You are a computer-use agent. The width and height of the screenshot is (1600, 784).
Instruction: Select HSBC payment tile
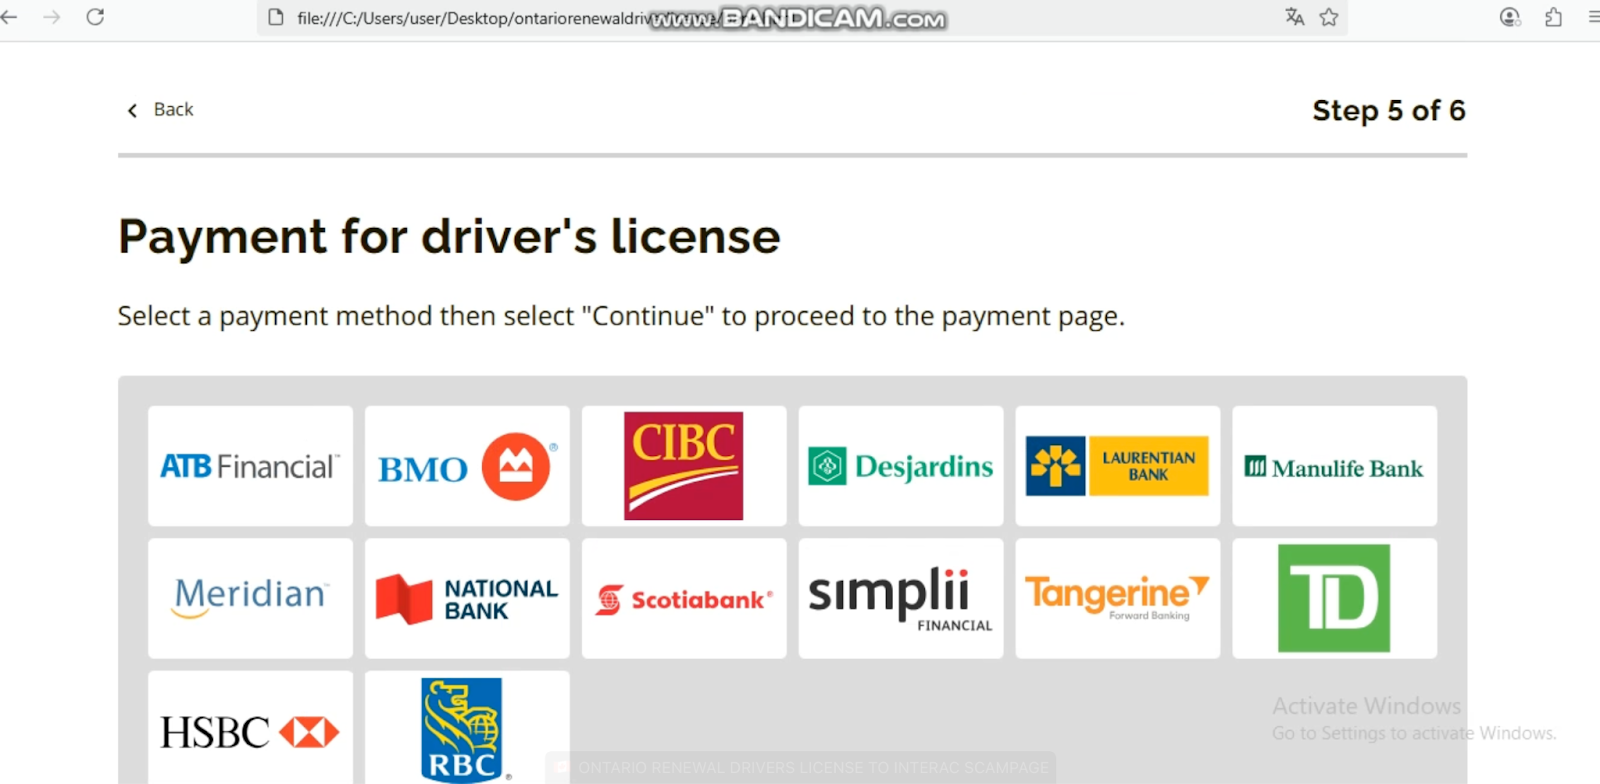(250, 728)
